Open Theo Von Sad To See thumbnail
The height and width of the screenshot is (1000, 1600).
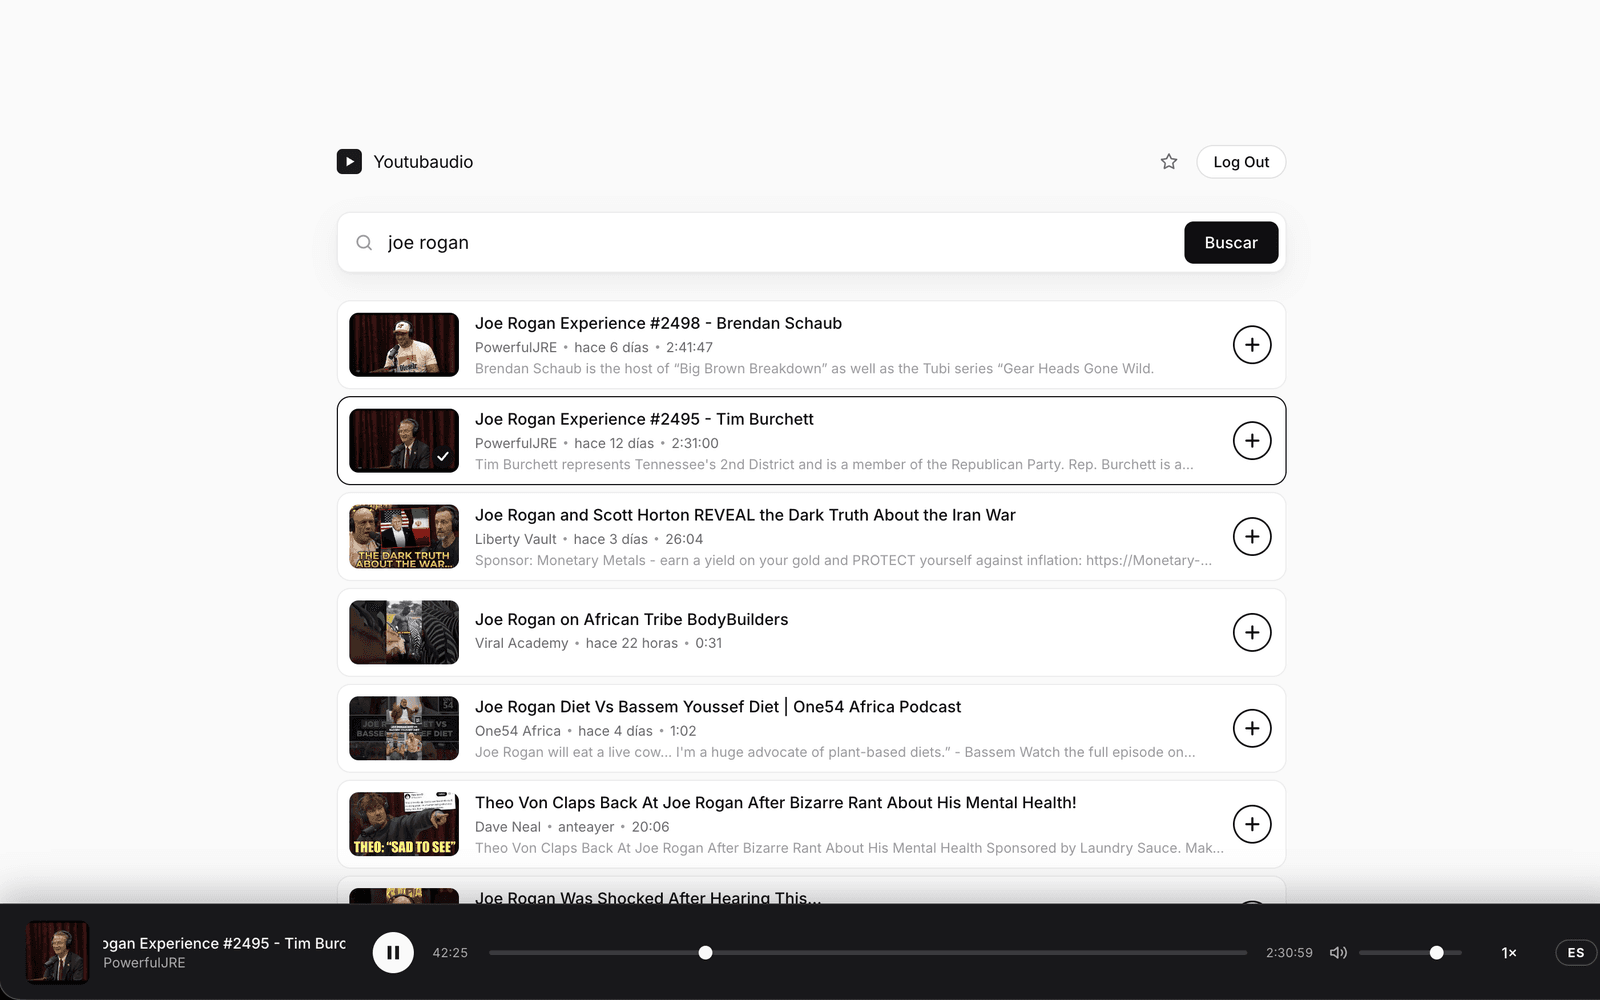(404, 825)
